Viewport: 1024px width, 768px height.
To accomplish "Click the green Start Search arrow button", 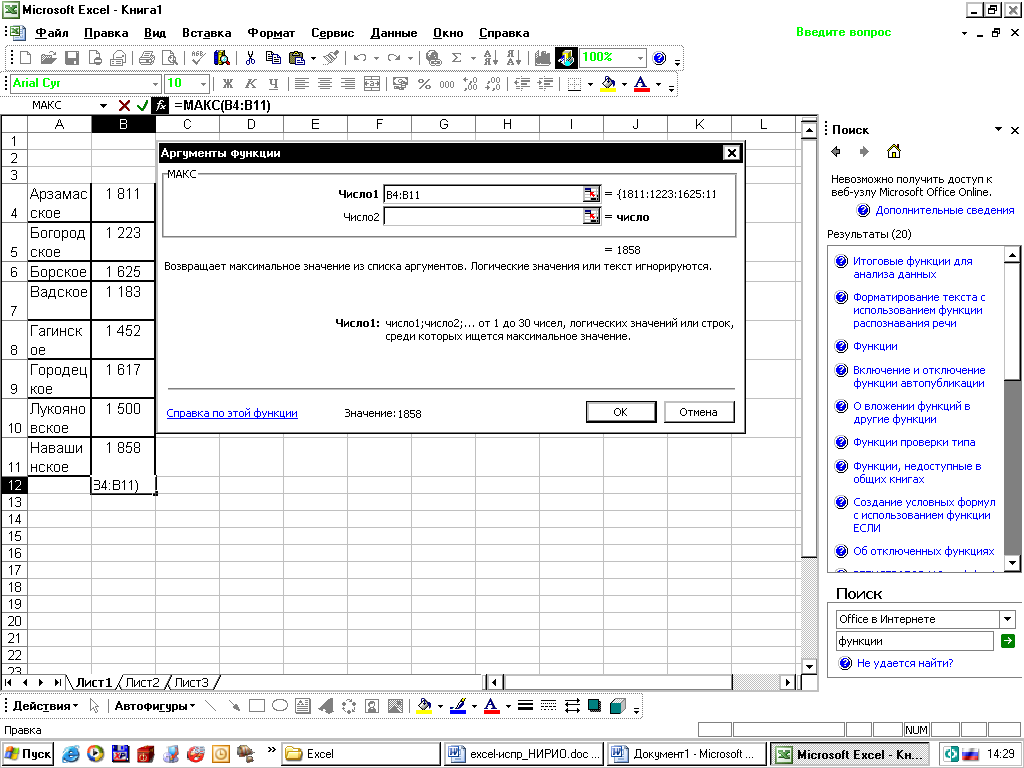I will 1007,641.
